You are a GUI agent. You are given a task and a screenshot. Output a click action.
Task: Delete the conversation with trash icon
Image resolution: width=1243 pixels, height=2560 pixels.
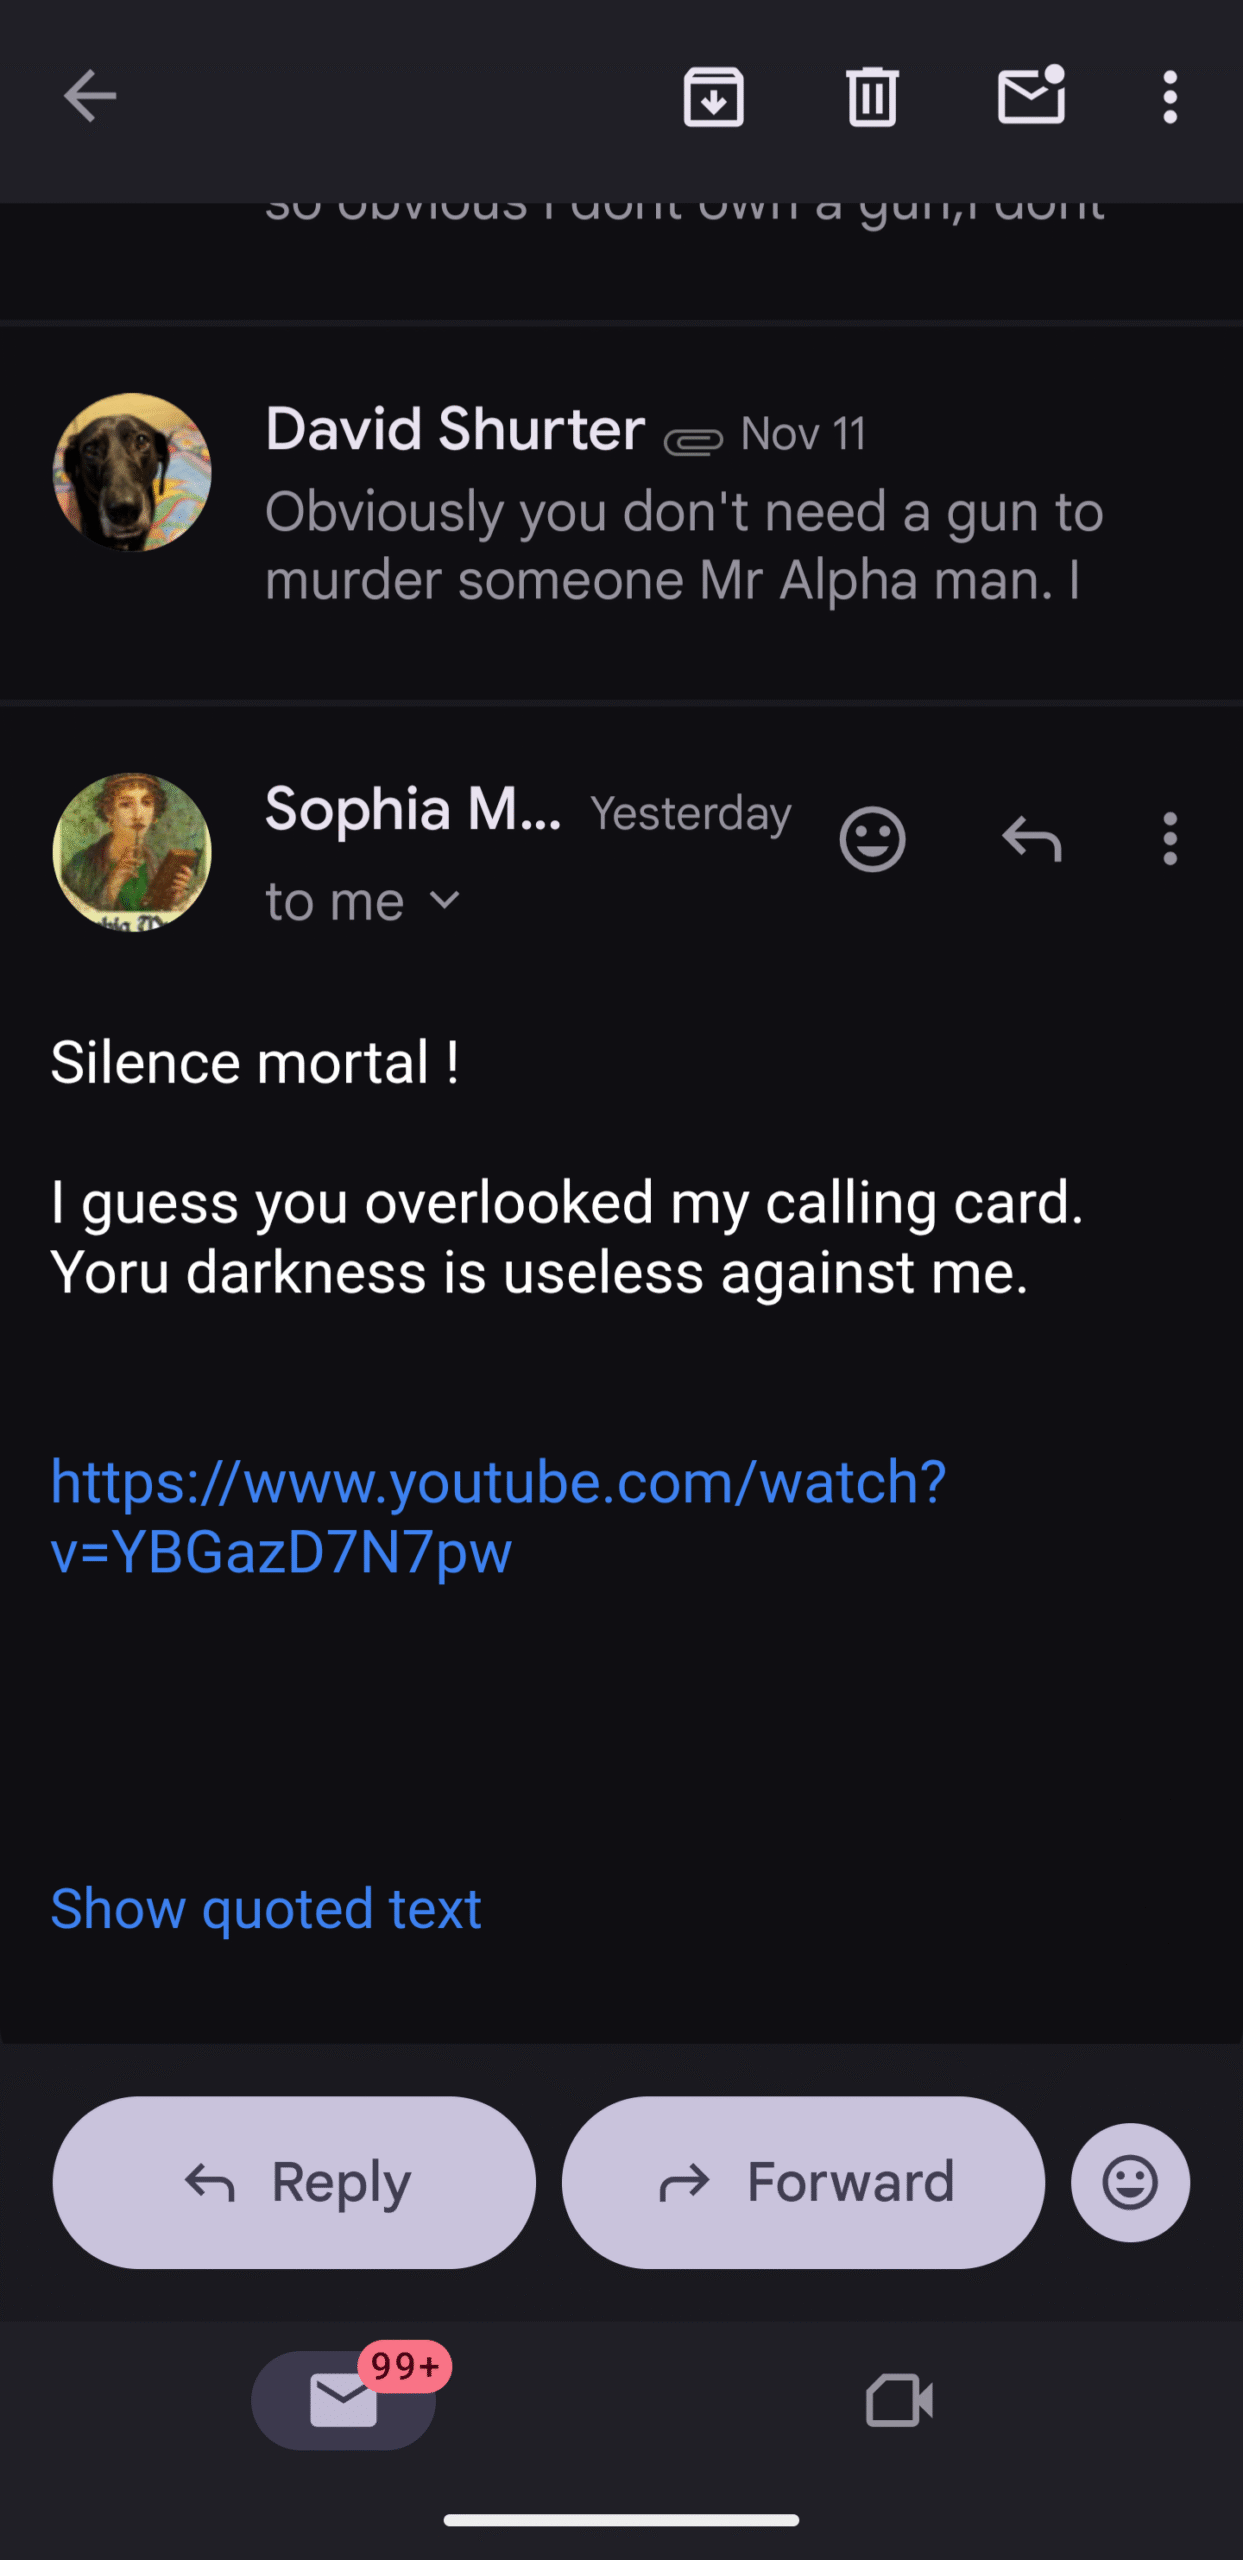coord(872,97)
